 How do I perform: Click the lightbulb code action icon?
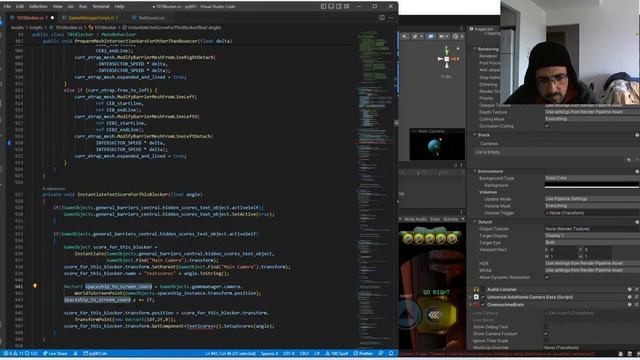coord(35,286)
